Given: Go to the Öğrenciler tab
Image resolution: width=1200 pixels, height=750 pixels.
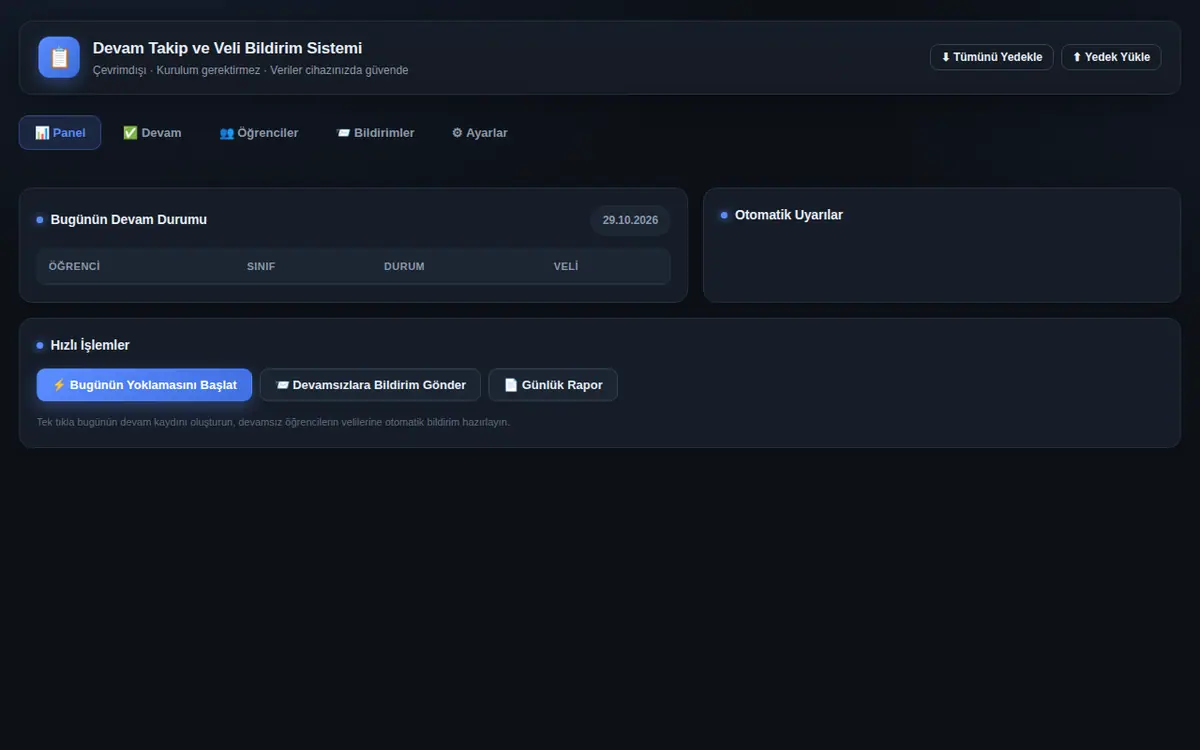Looking at the screenshot, I should [x=259, y=133].
